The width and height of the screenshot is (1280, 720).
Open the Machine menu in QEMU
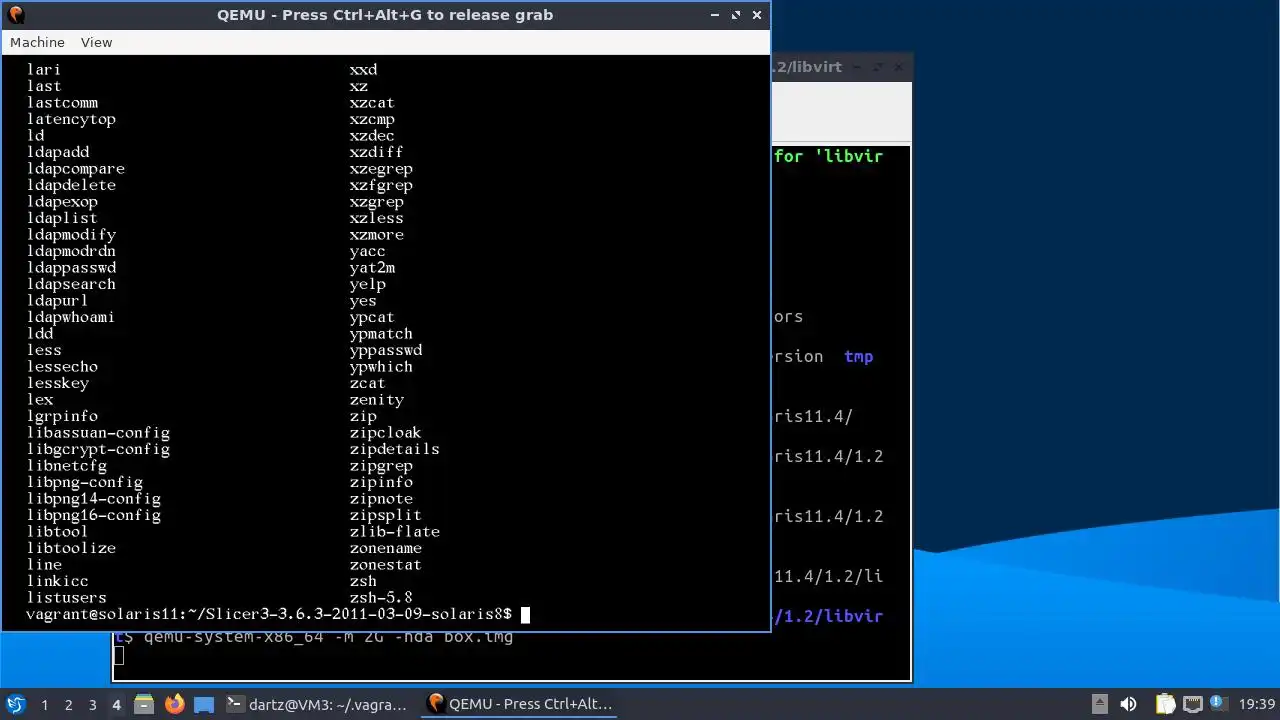[37, 42]
